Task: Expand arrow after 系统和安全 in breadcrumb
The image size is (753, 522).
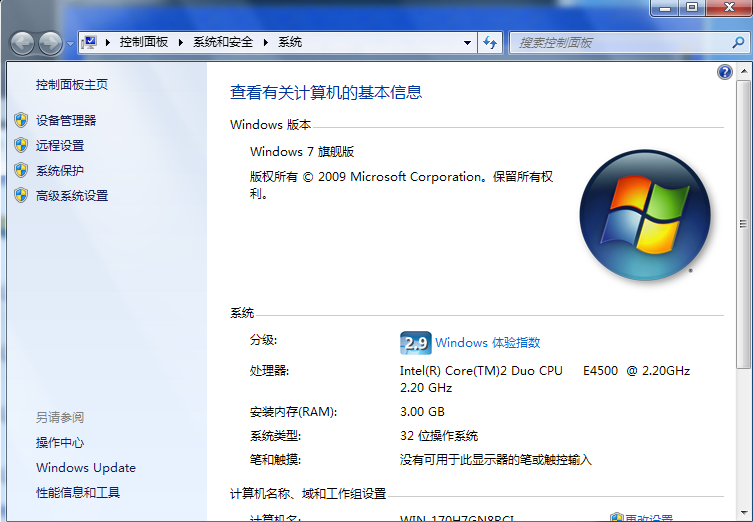Action: 266,43
